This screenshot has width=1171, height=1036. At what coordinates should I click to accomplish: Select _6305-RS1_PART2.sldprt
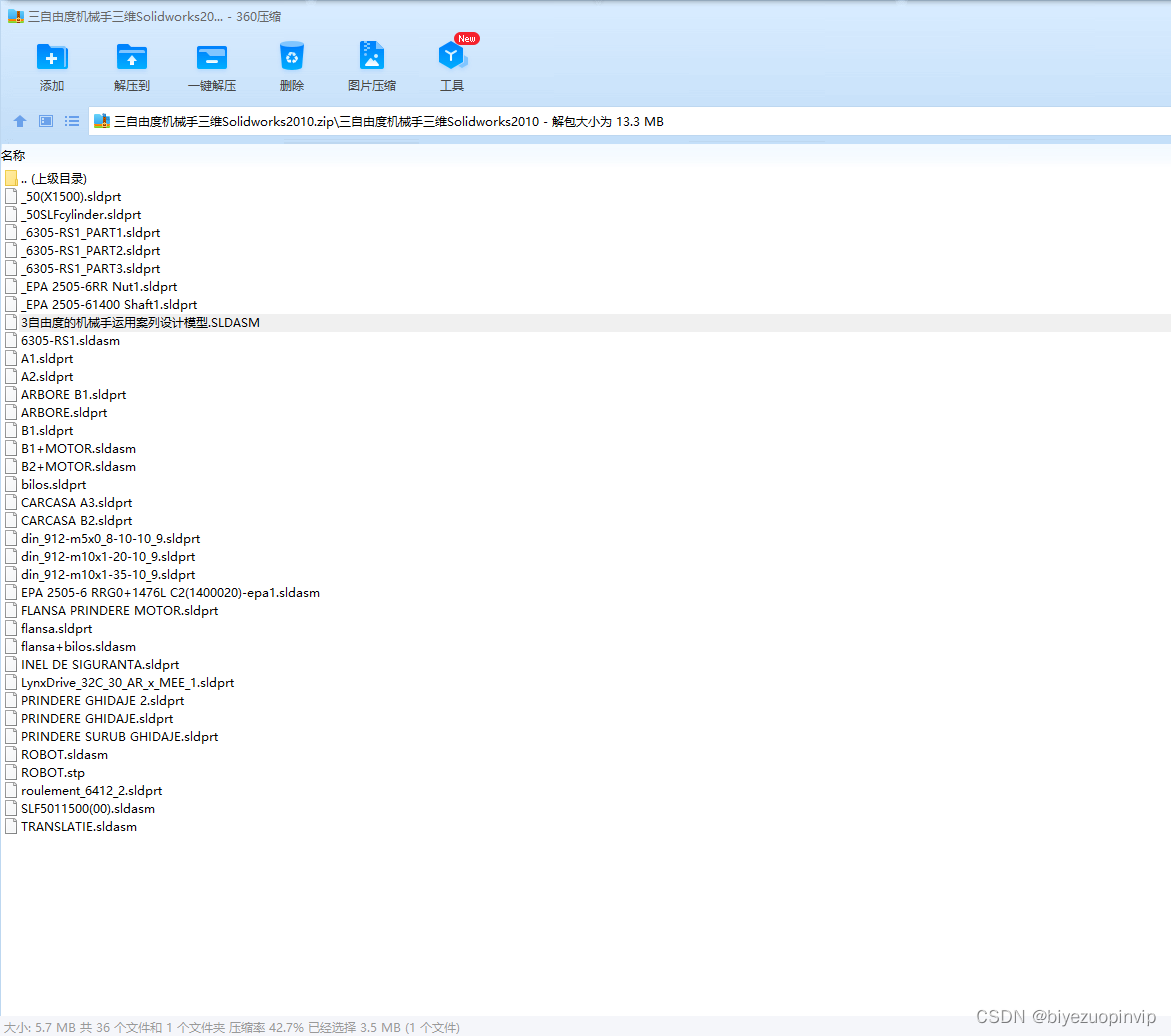click(x=90, y=250)
